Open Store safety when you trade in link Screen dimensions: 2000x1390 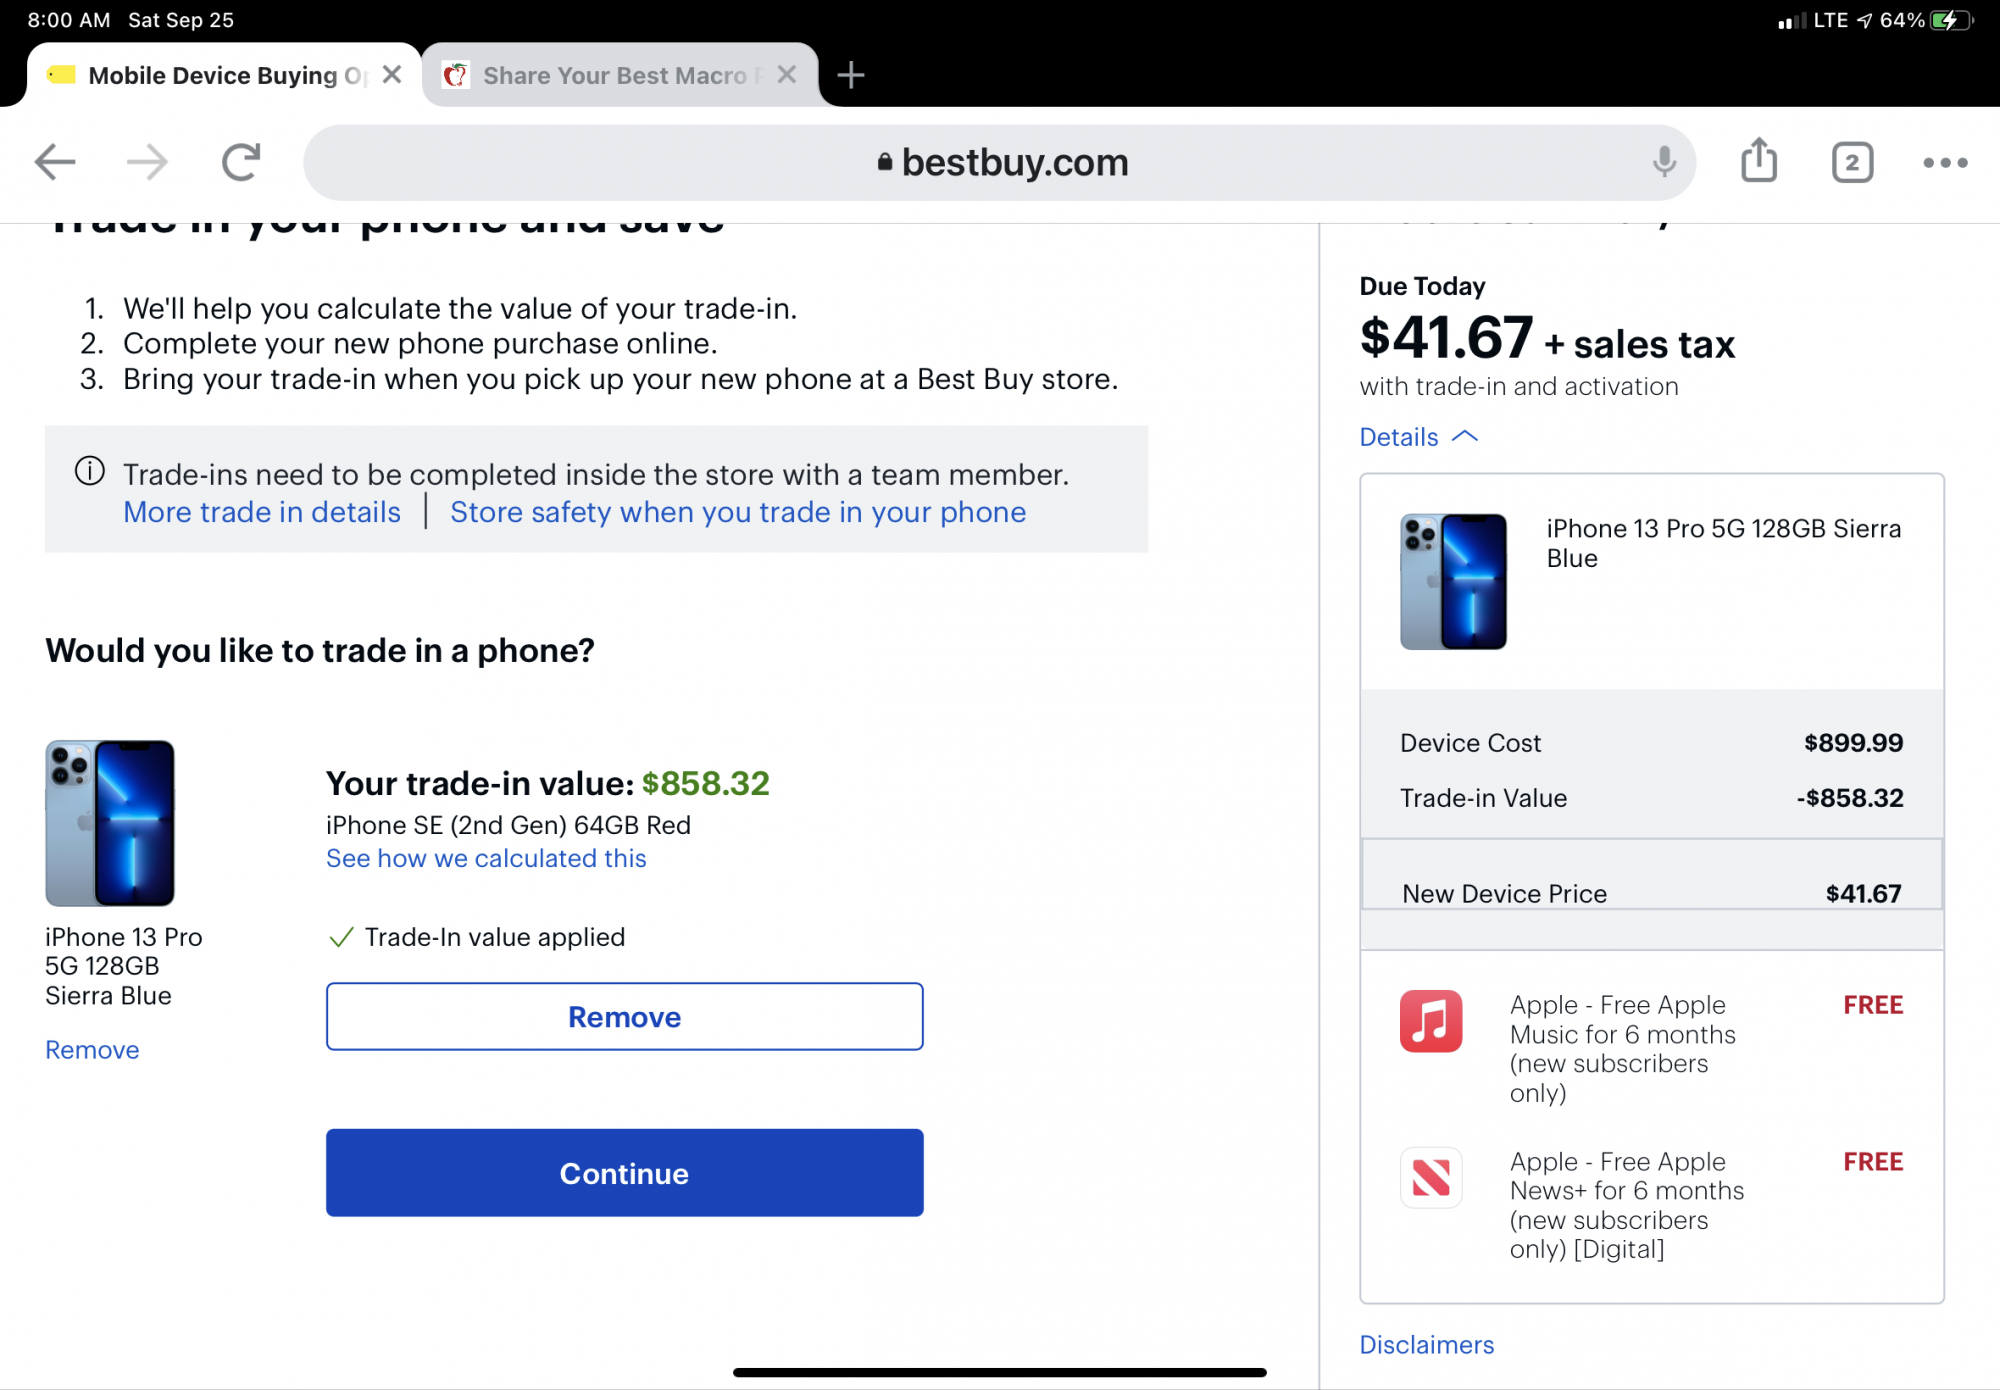point(738,512)
